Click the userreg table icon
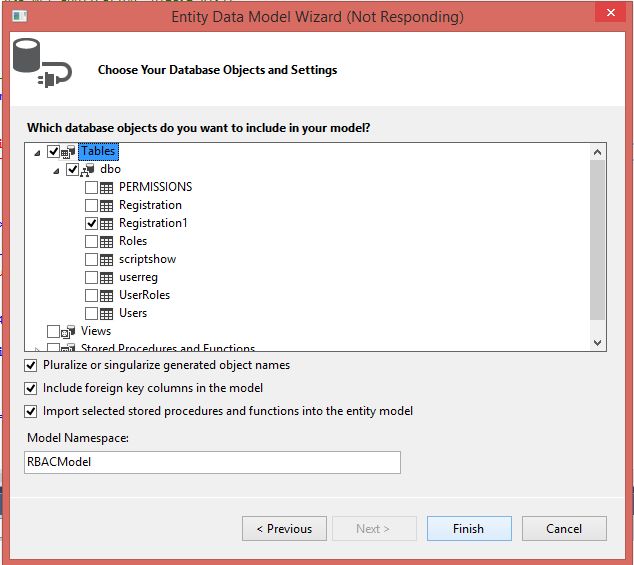This screenshot has height=565, width=634. [106, 278]
